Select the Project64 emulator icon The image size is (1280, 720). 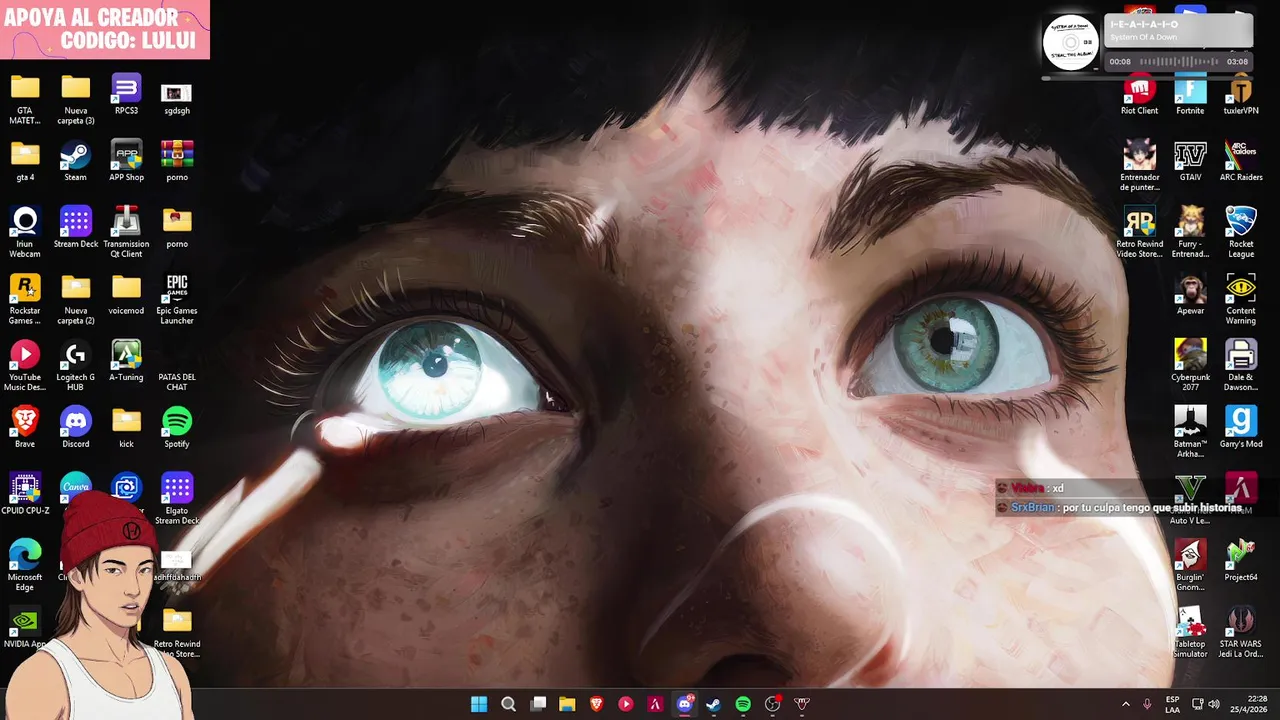(1241, 562)
